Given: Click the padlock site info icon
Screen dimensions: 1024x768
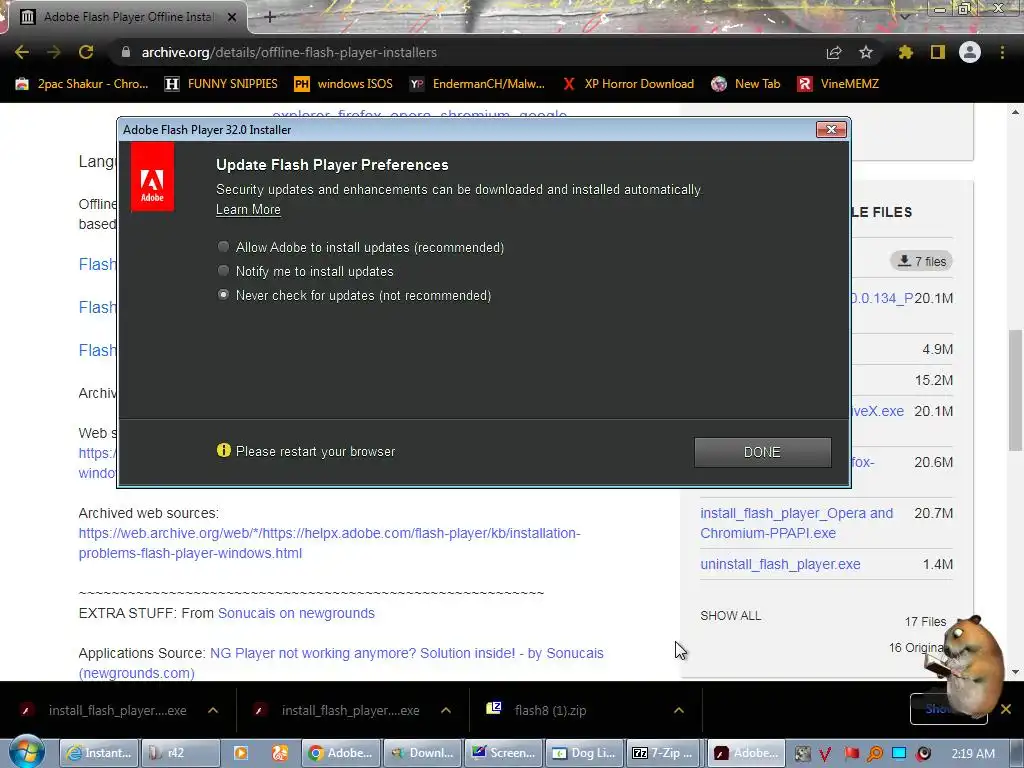Looking at the screenshot, I should [x=126, y=52].
